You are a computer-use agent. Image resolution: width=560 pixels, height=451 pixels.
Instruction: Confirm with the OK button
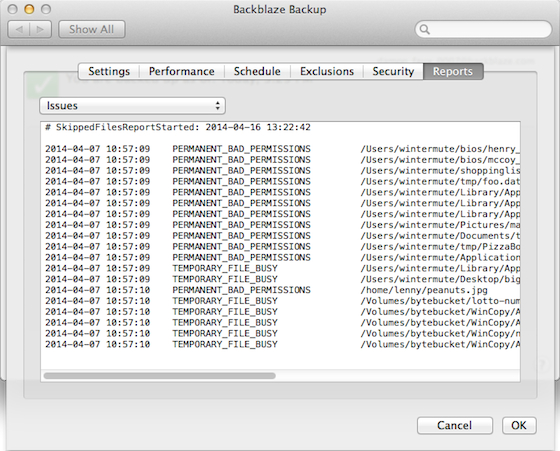pos(519,425)
